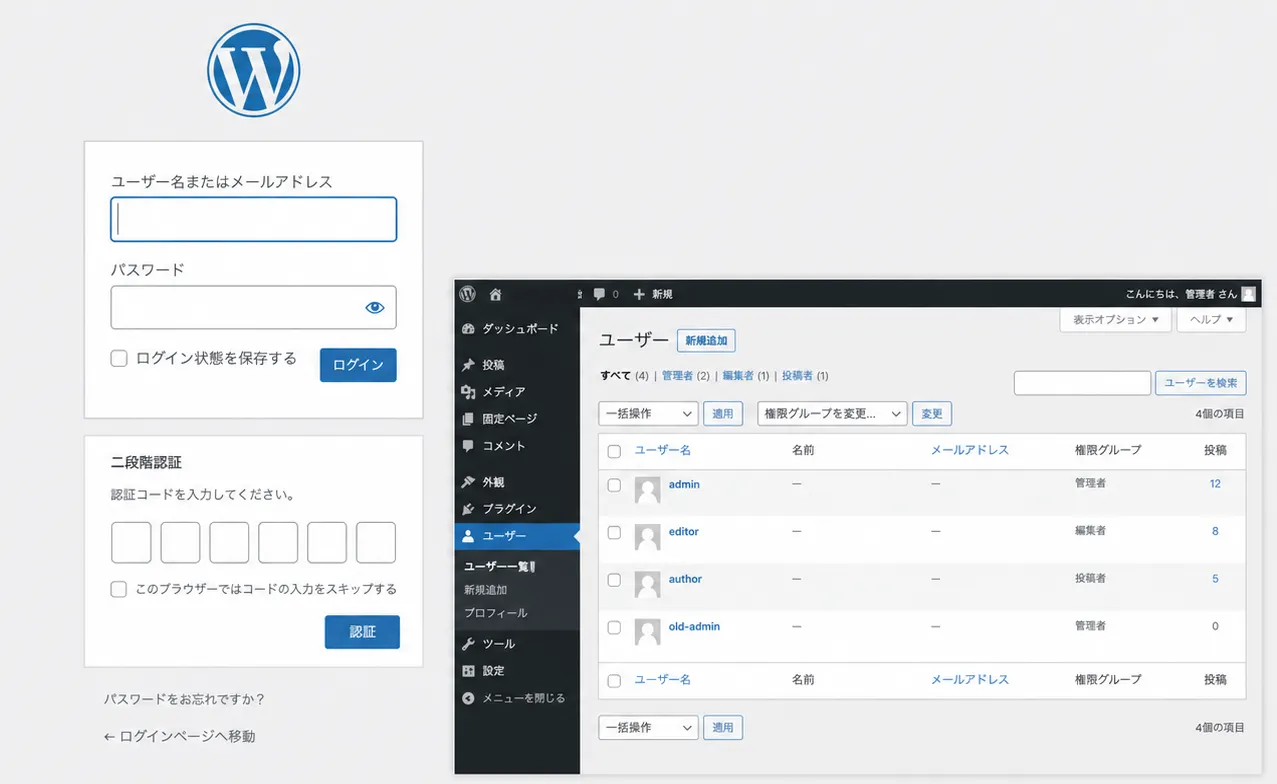
Task: Expand ヘルプ panel
Action: (x=1212, y=320)
